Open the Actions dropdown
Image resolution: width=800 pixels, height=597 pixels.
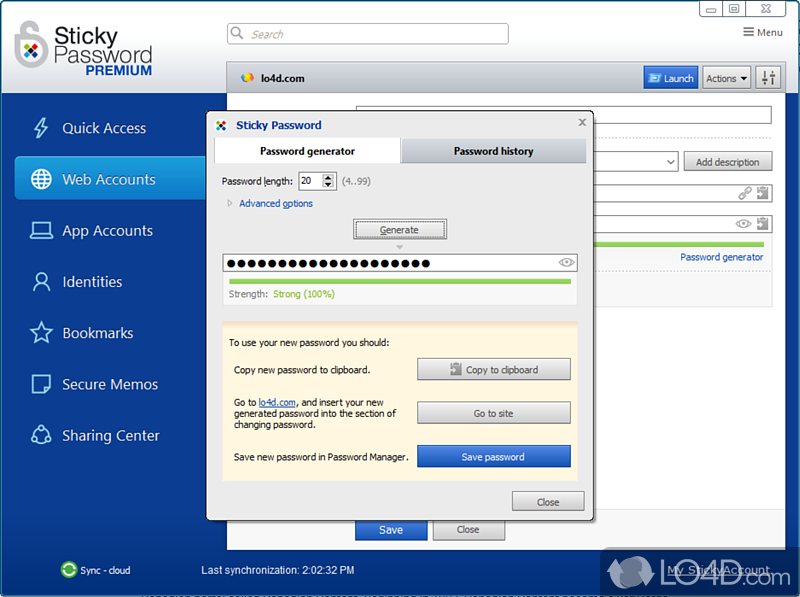click(x=726, y=78)
